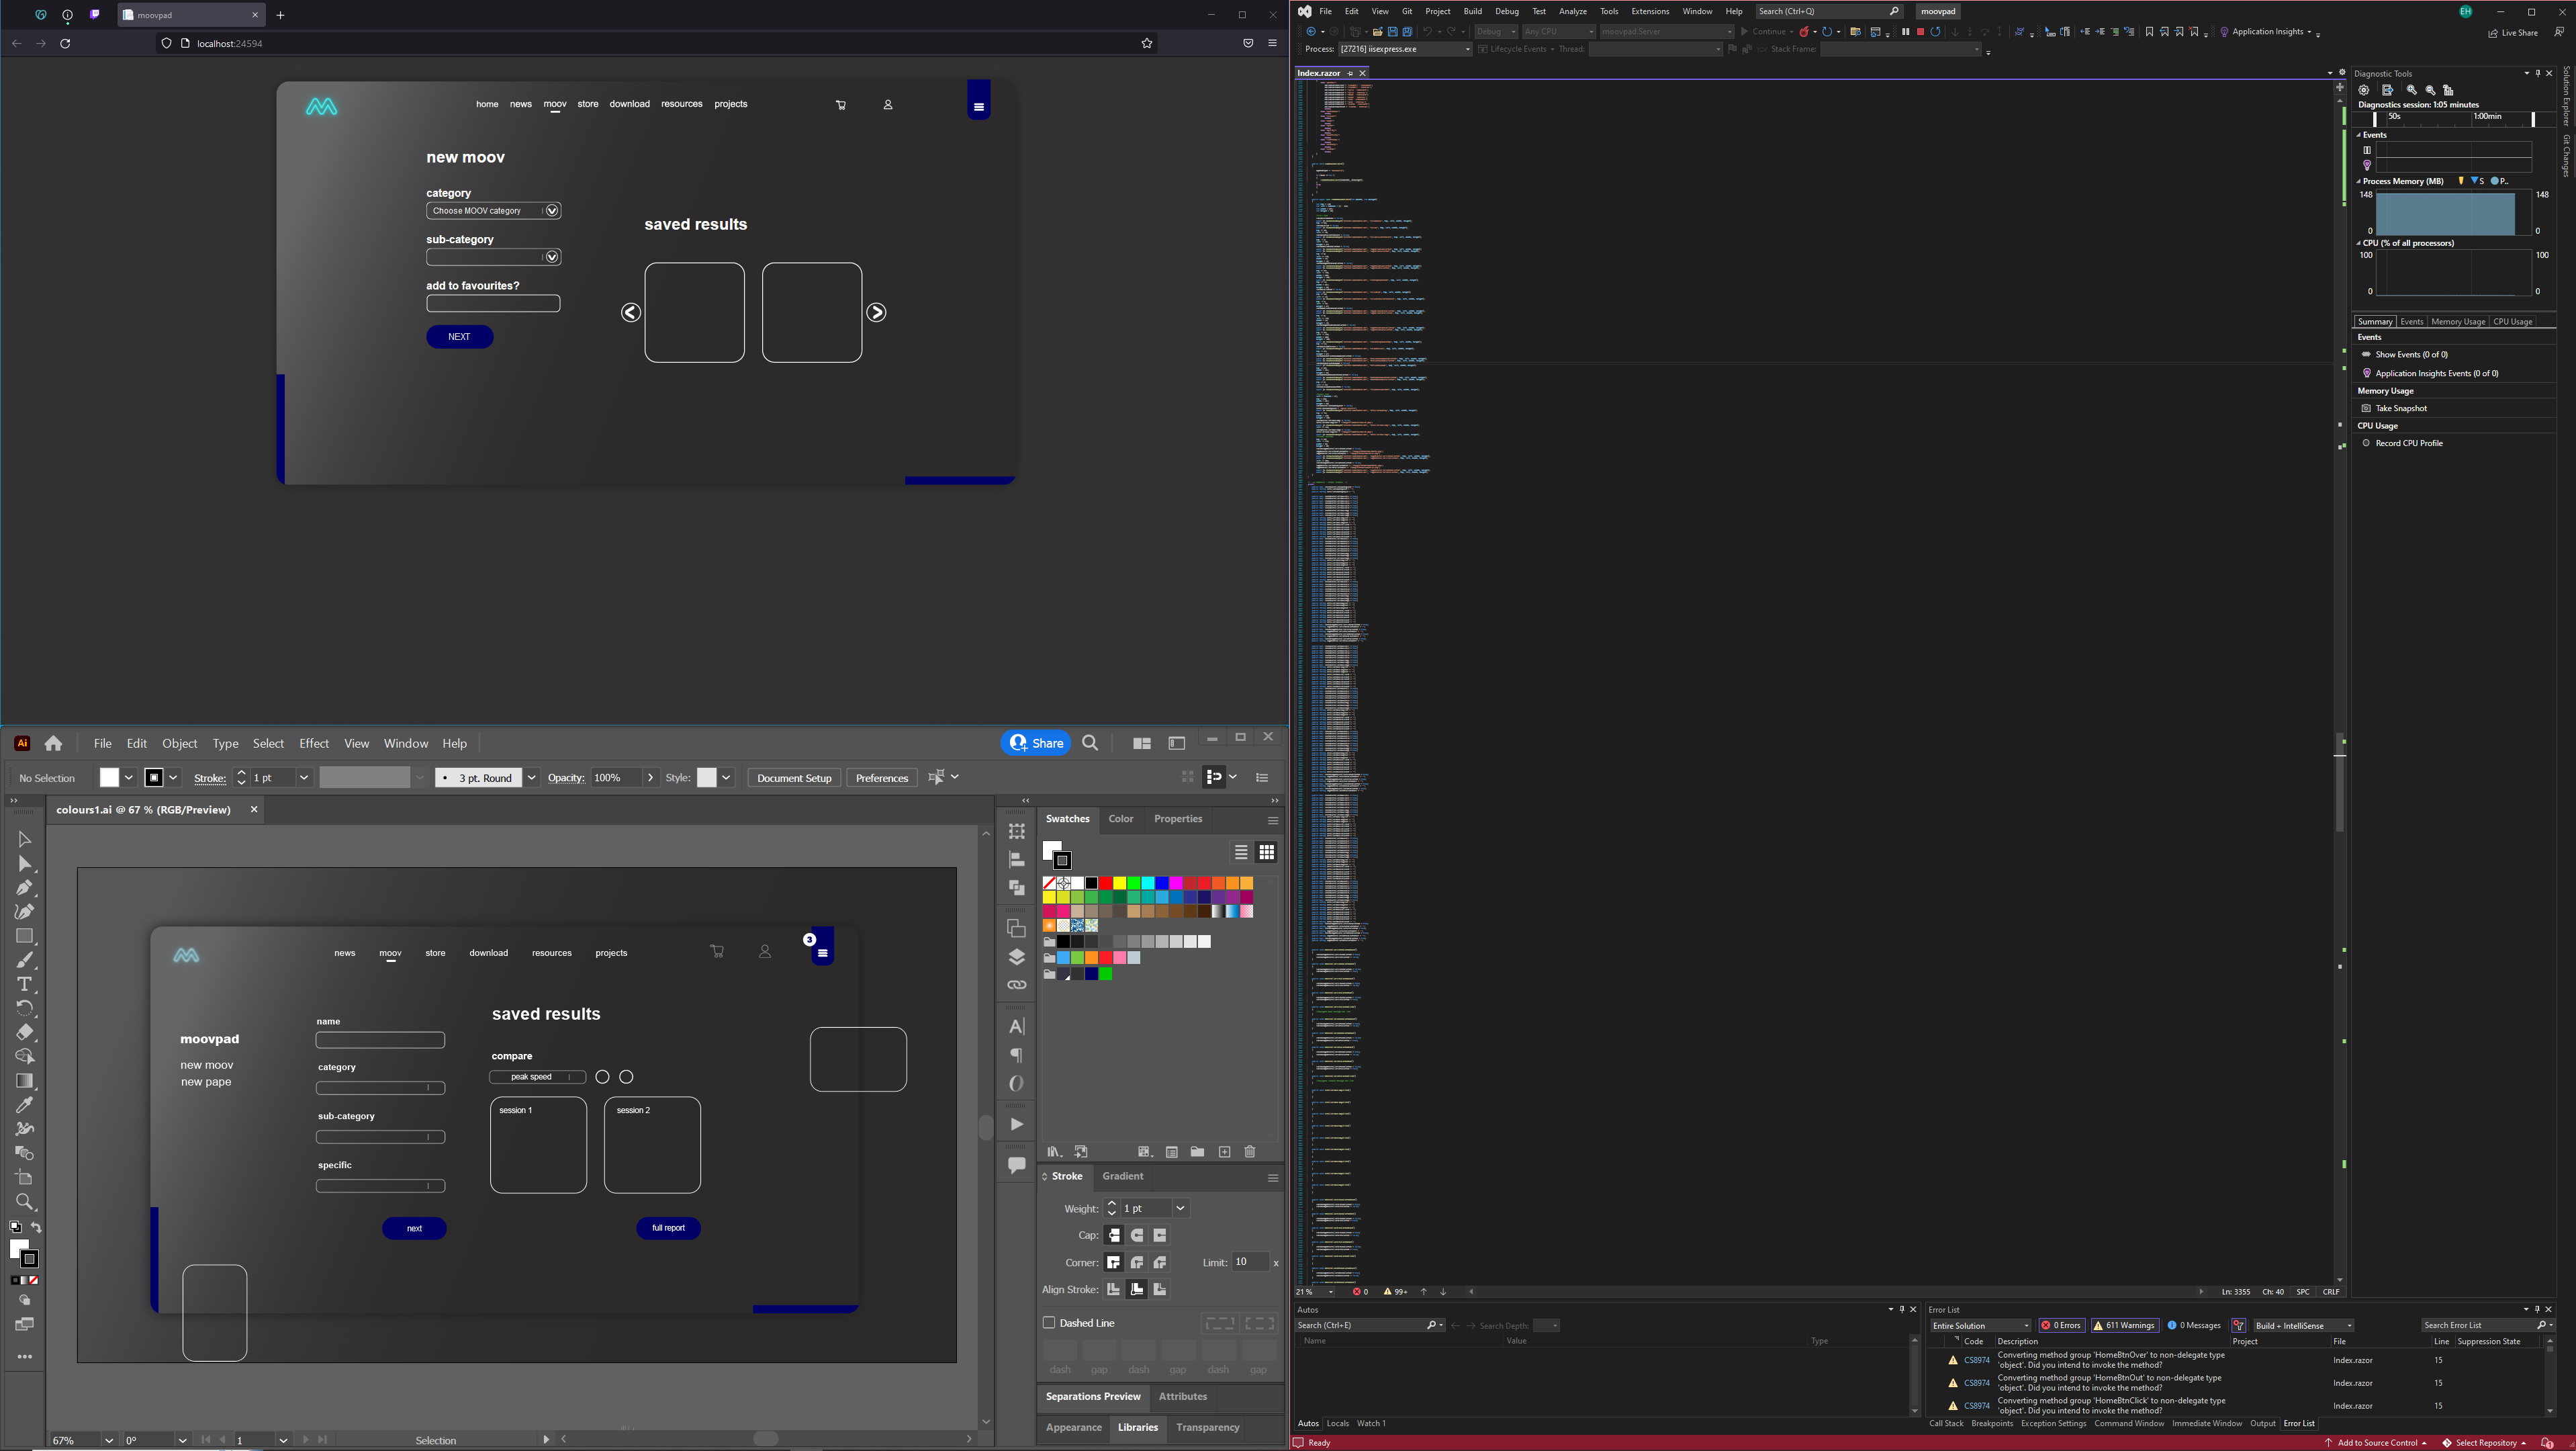Select Round Cap option in Stroke panel

pos(1137,1236)
